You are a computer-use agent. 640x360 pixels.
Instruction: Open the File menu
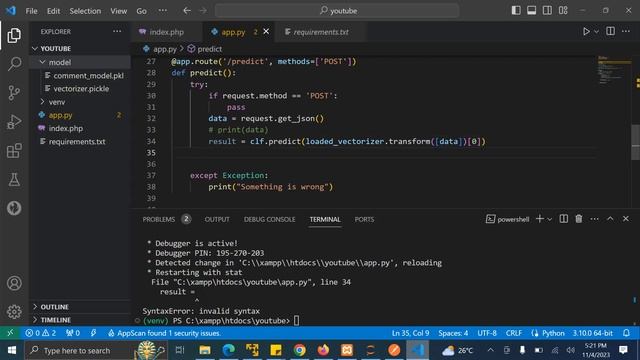click(31, 11)
